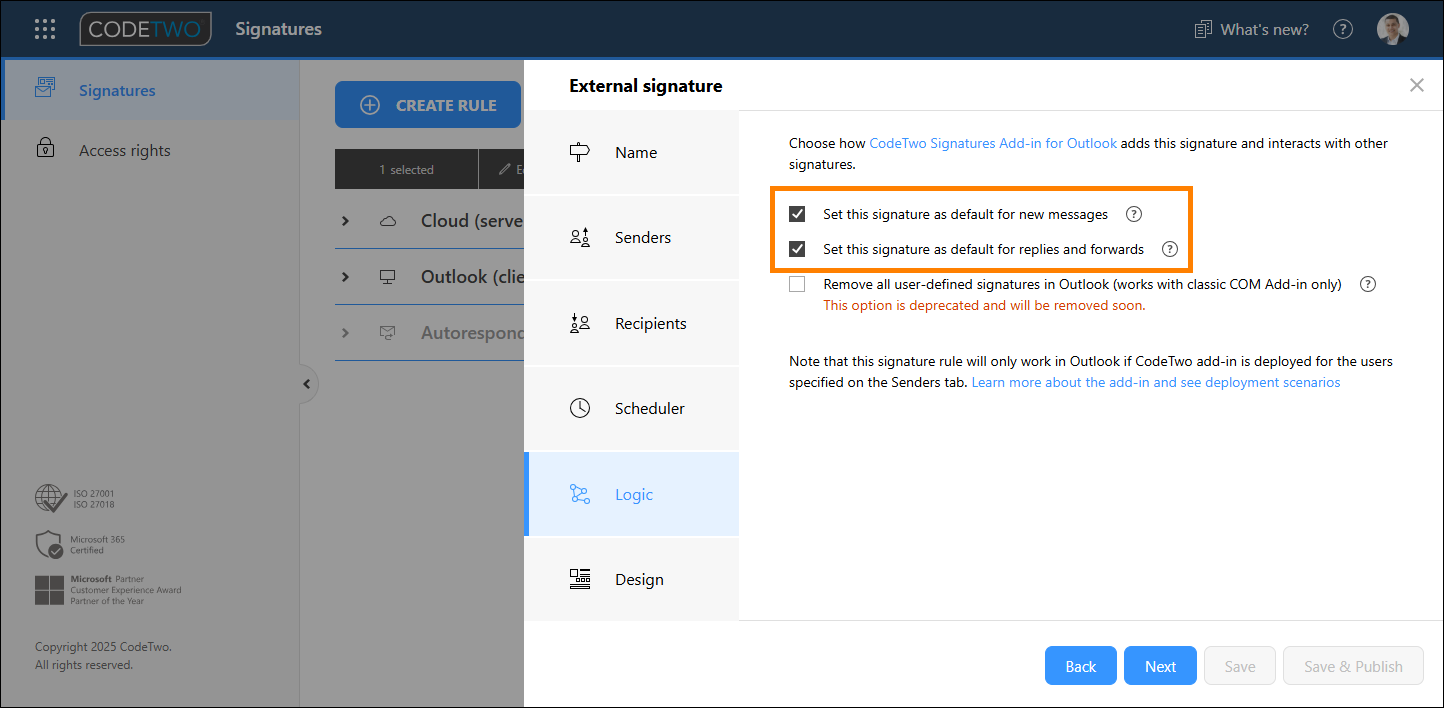This screenshot has width=1444, height=708.
Task: Switch to the Name tab
Action: click(631, 152)
